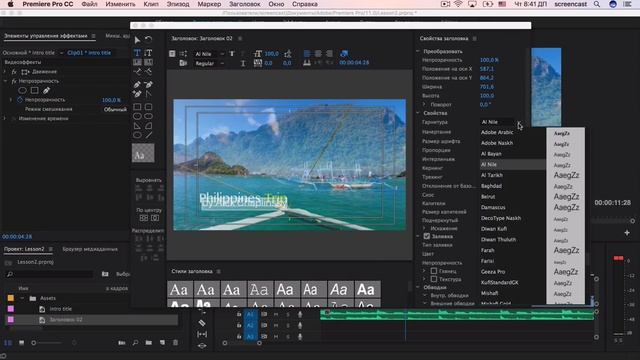This screenshot has height=360, width=640.
Task: Click opacity value 100,0 % in Effect Controls
Action: (x=111, y=100)
